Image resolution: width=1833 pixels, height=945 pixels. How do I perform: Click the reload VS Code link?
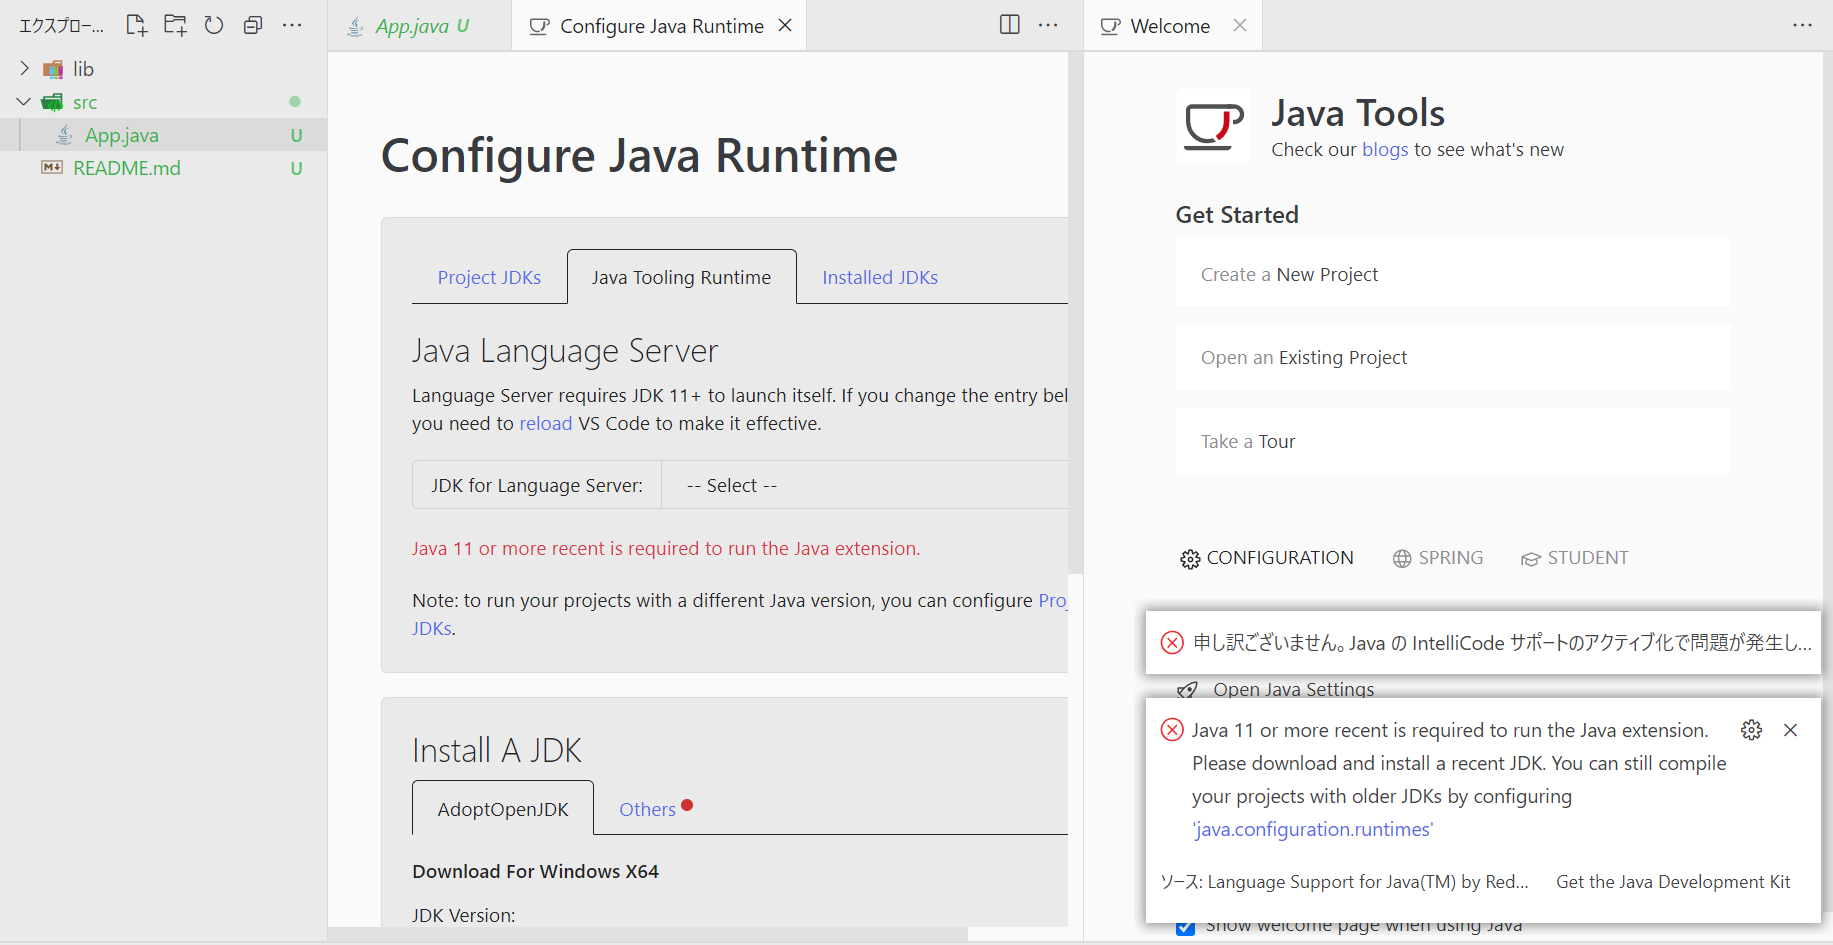click(x=546, y=423)
